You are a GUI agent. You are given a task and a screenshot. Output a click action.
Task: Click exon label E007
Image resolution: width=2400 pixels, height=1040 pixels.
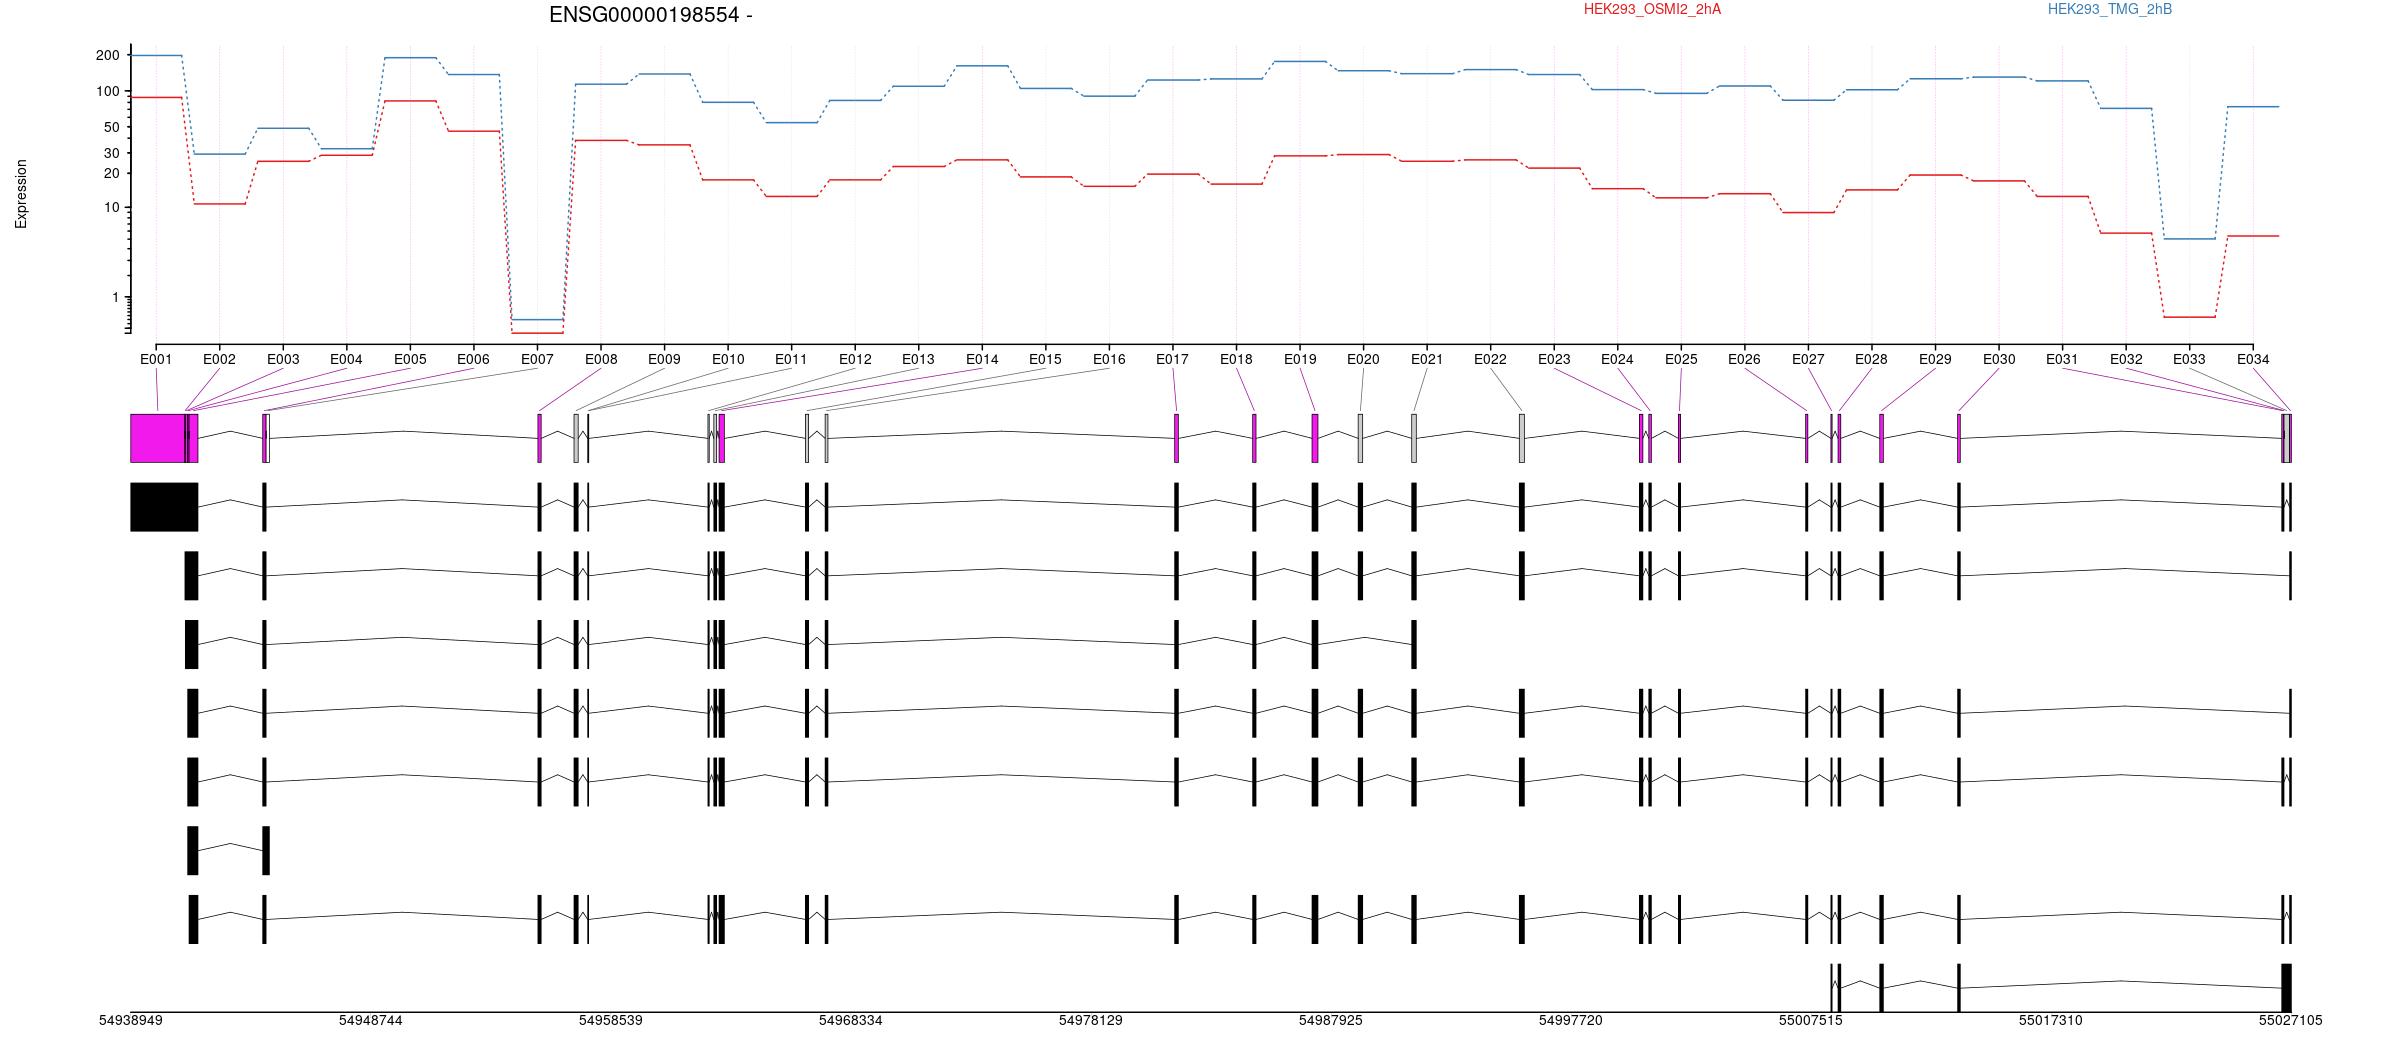click(x=537, y=359)
